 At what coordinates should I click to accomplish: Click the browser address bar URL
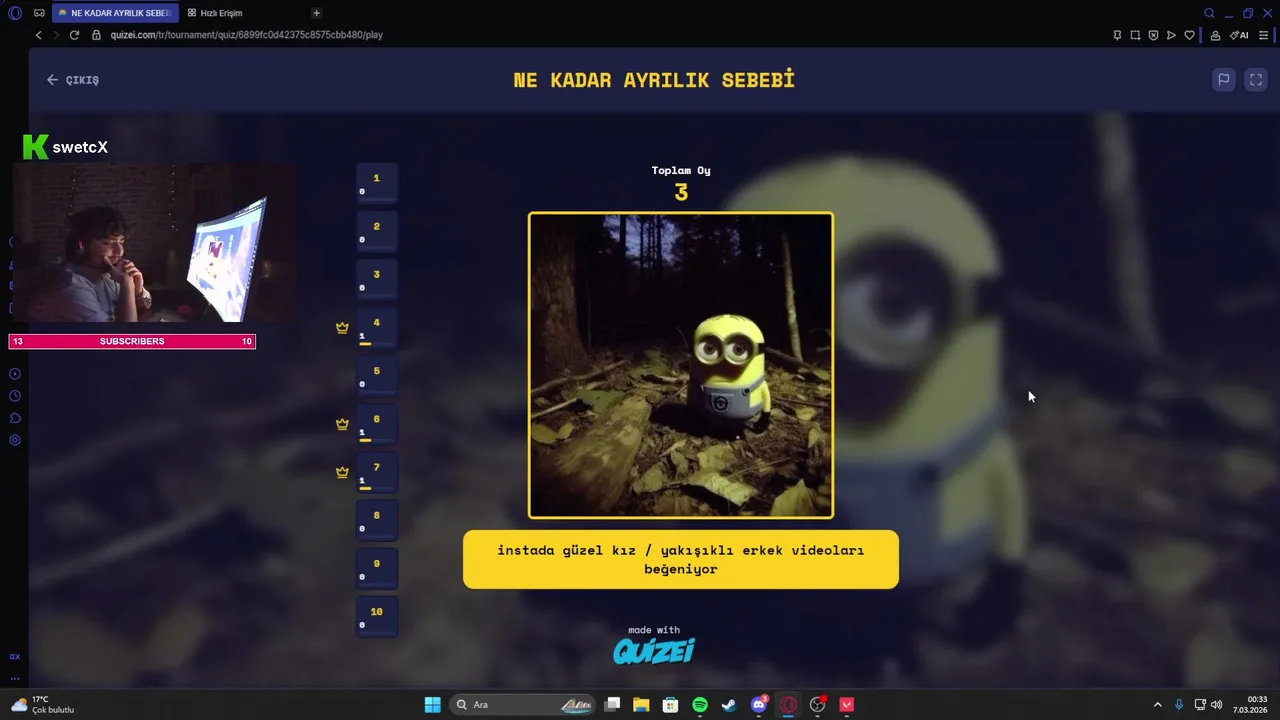click(x=246, y=35)
